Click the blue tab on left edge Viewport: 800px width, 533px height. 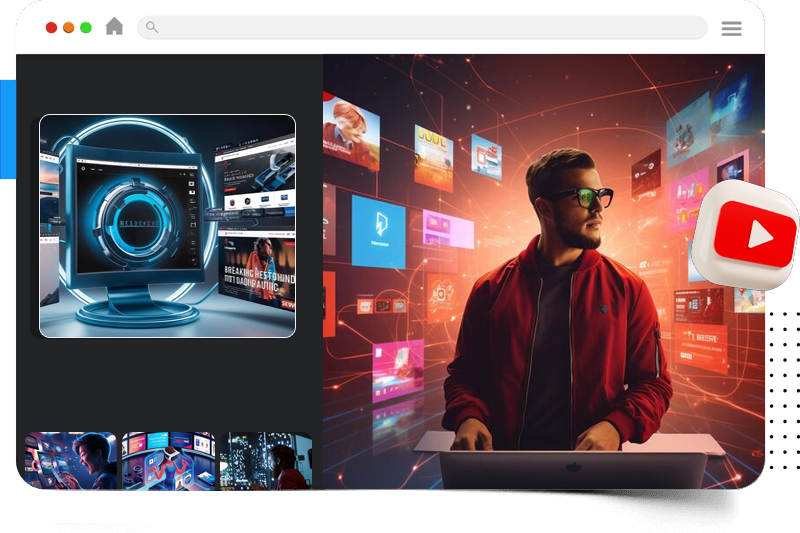pyautogui.click(x=7, y=130)
